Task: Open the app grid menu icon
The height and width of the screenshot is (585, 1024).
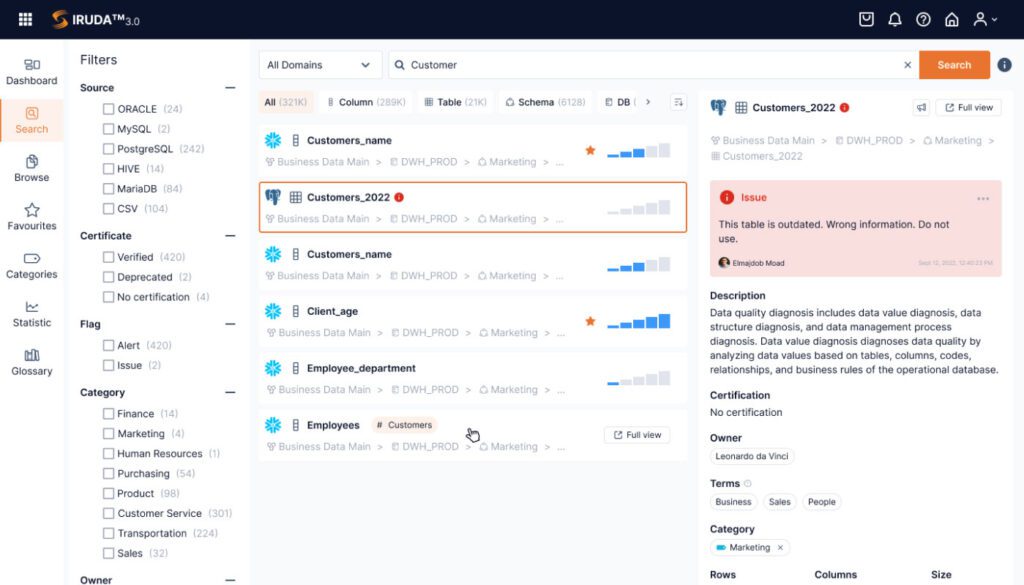Action: [25, 19]
